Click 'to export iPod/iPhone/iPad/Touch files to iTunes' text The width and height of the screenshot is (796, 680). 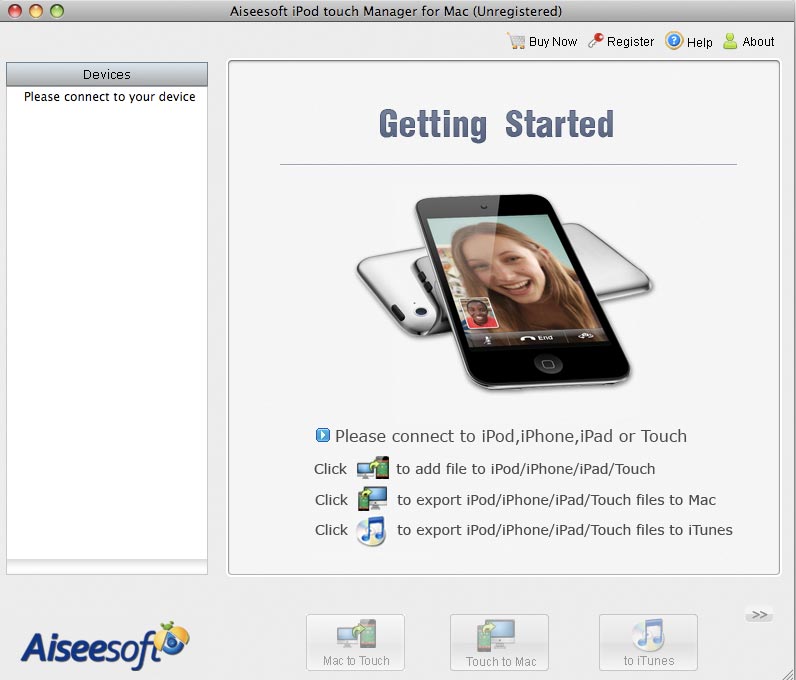click(x=565, y=530)
